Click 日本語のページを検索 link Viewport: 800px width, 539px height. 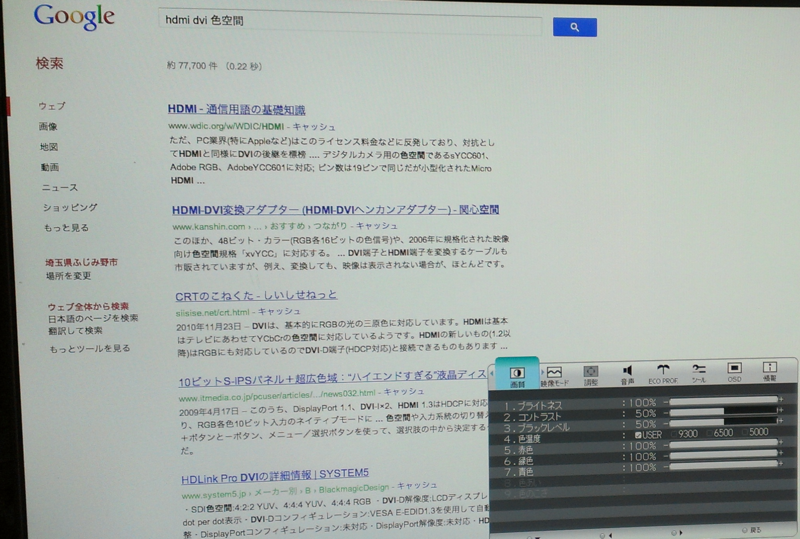click(x=93, y=318)
